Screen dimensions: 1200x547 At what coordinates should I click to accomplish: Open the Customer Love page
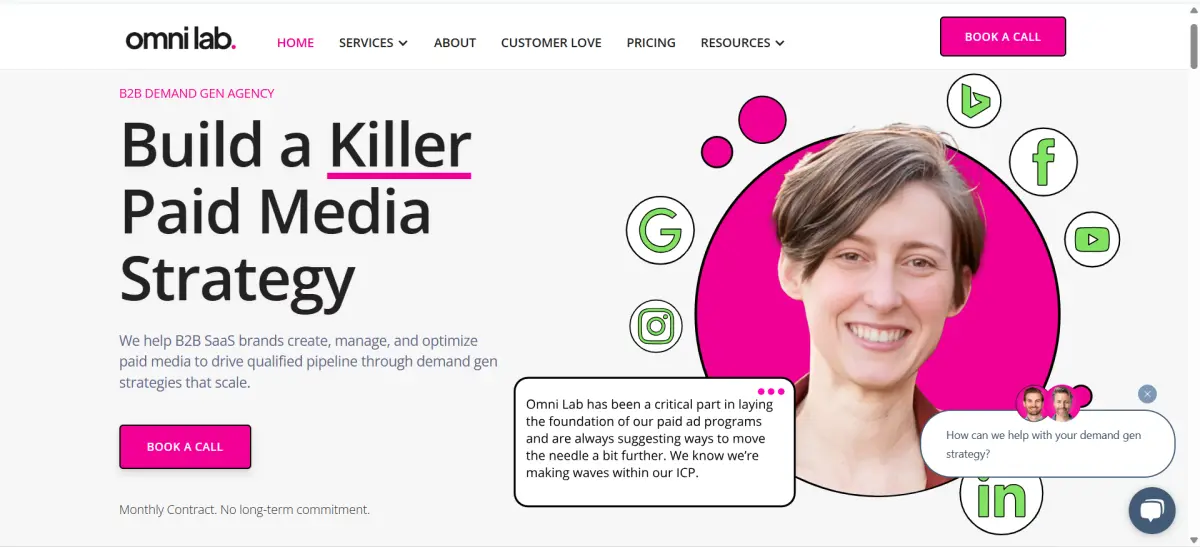point(551,43)
